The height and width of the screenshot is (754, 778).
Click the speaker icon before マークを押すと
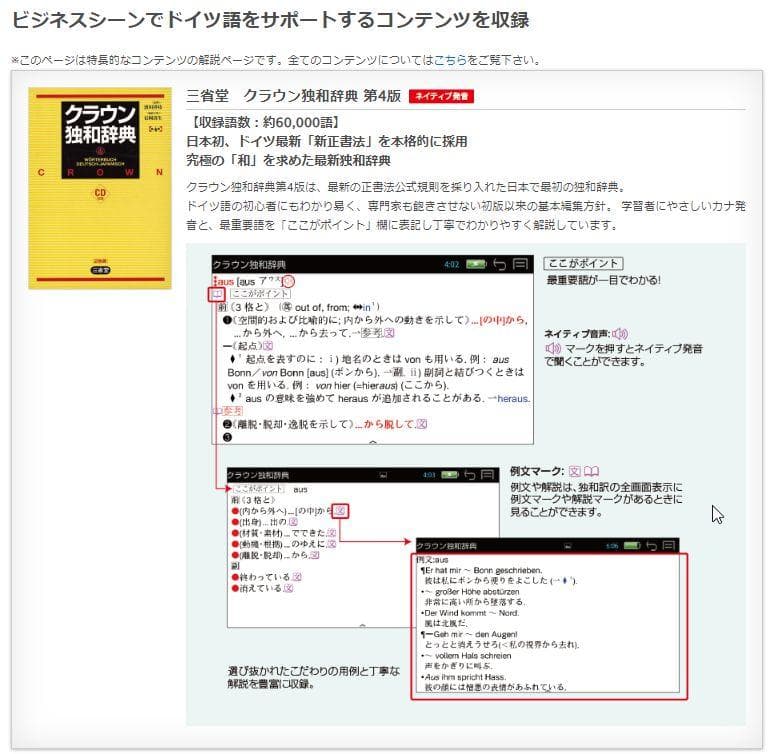(x=553, y=348)
